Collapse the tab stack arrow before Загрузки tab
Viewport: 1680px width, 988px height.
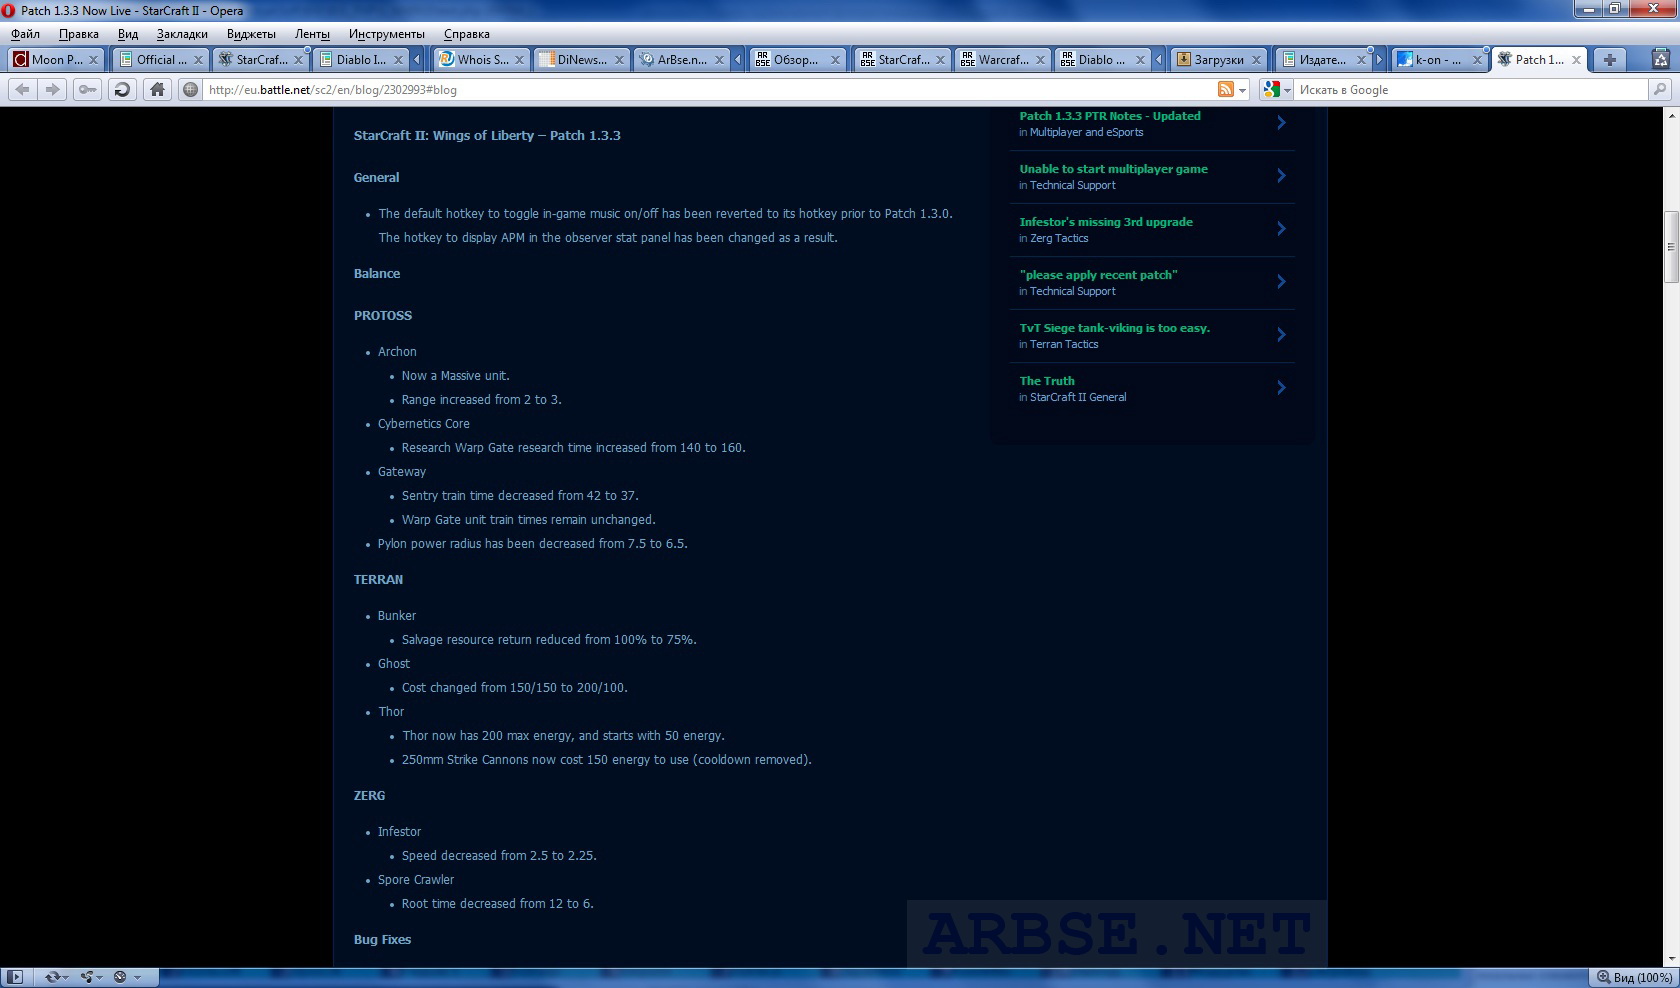[1158, 60]
